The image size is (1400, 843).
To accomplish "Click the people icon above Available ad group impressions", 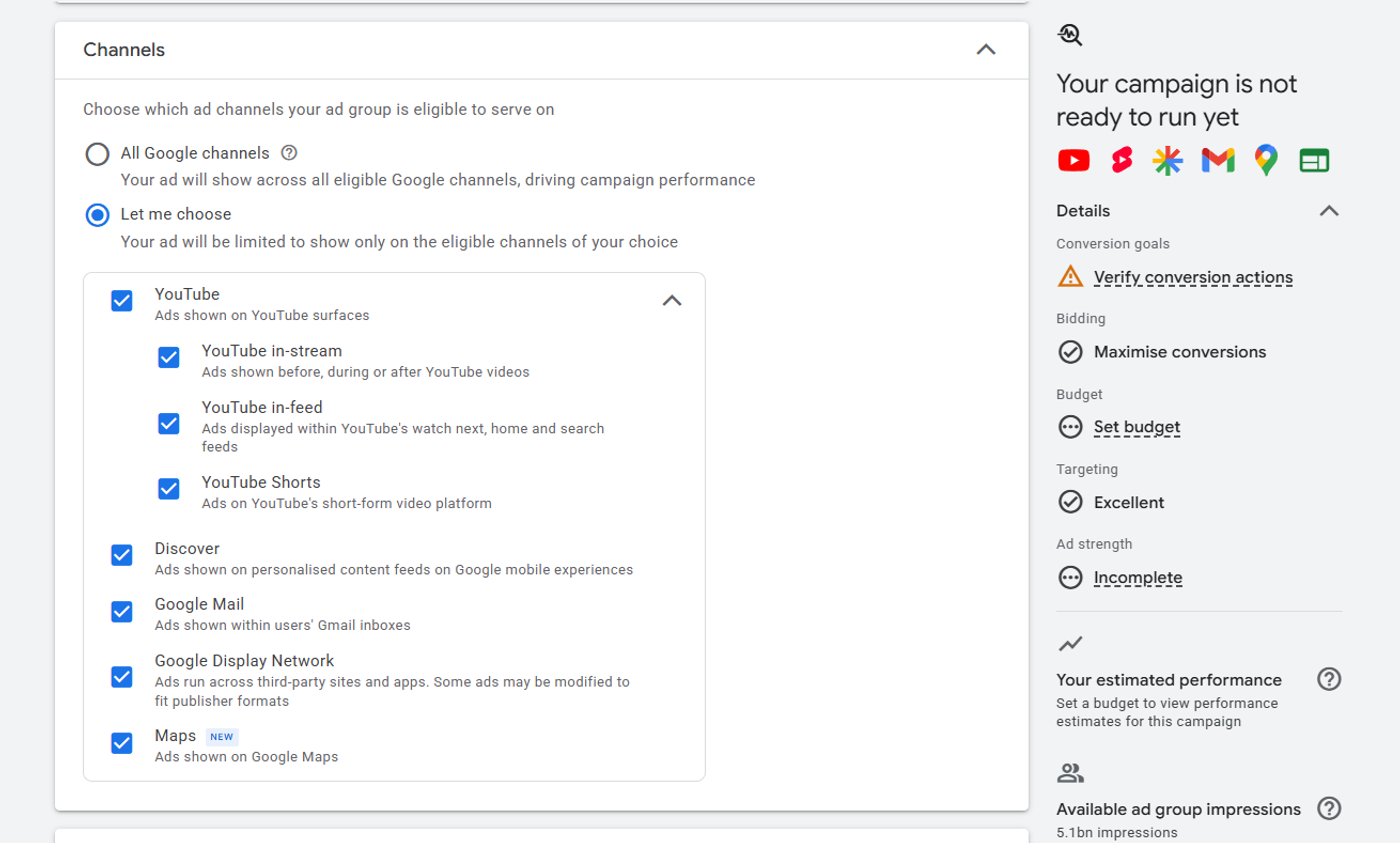I will click(x=1070, y=772).
